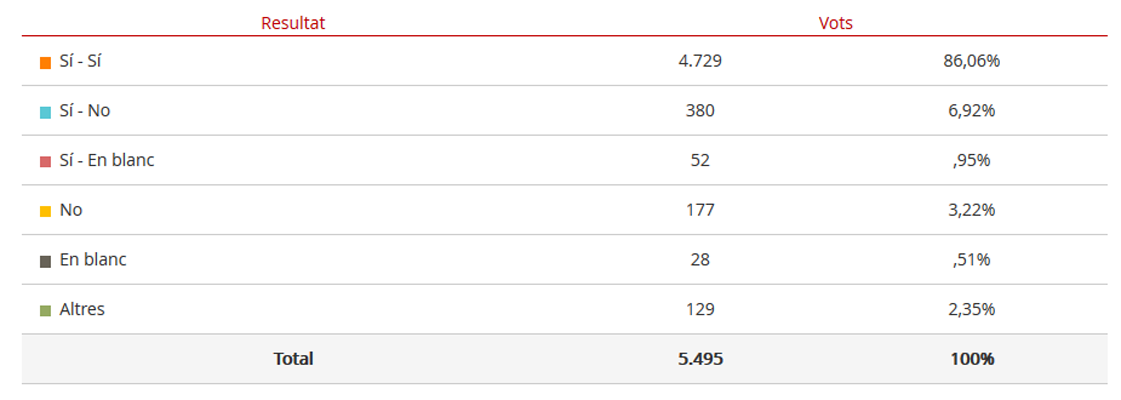Image resolution: width=1121 pixels, height=400 pixels.
Task: Click the 2,35% Altres percentage
Action: (972, 309)
